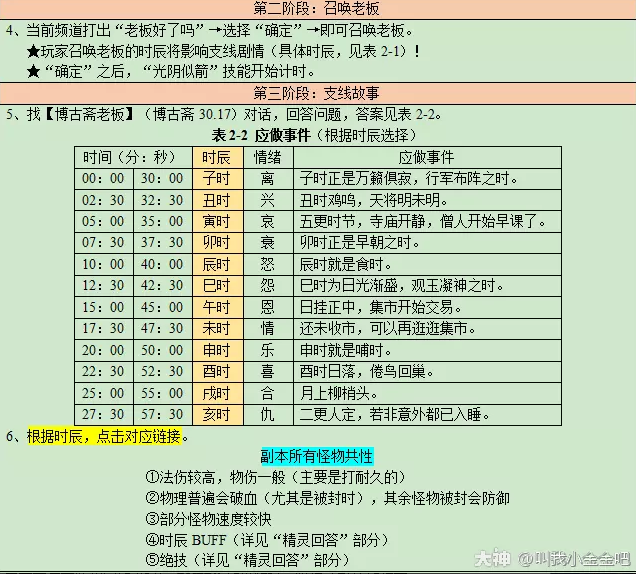Click the '丑时' cell
Image resolution: width=636 pixels, height=574 pixels.
pyautogui.click(x=218, y=200)
